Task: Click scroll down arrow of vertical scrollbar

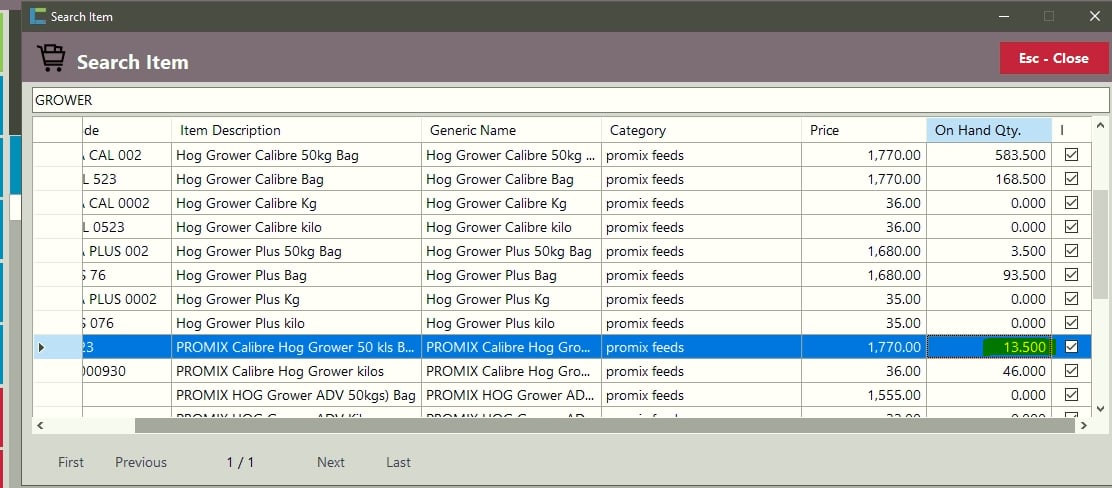Action: [x=1101, y=408]
